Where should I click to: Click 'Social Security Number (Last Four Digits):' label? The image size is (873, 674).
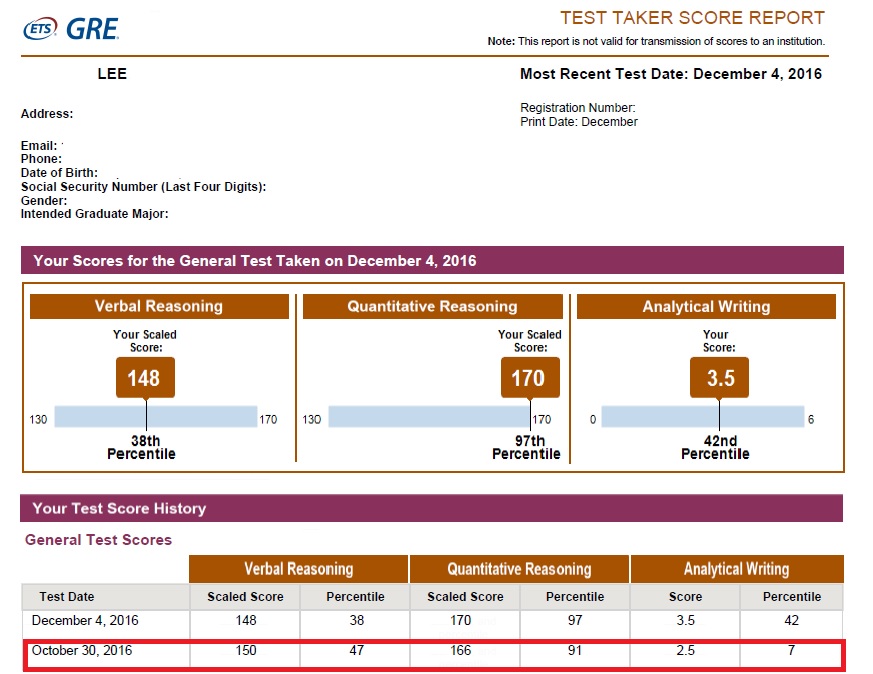click(x=143, y=186)
